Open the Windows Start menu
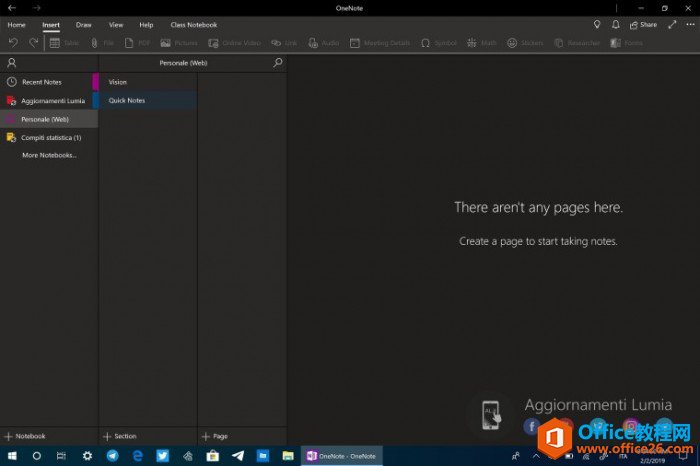700x466 pixels. pyautogui.click(x=12, y=456)
